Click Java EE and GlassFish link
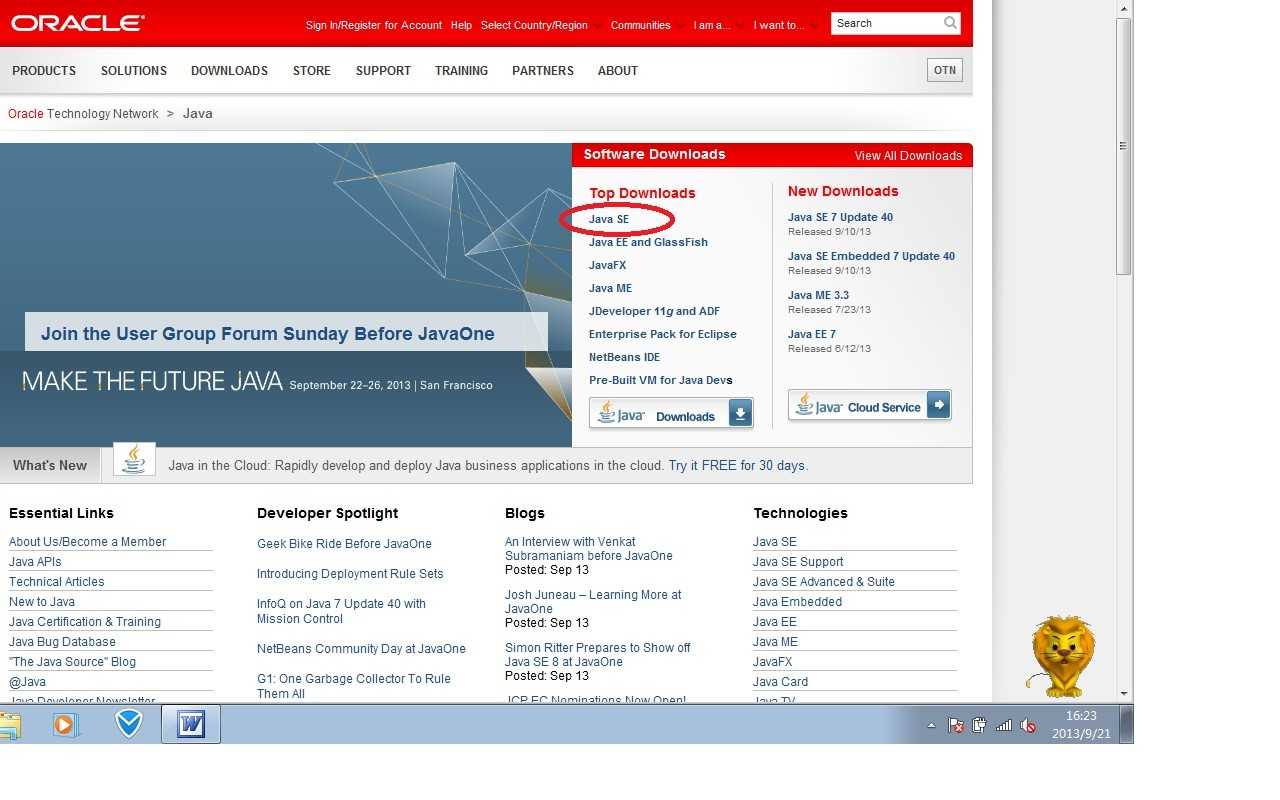The width and height of the screenshot is (1280, 800). click(x=648, y=242)
